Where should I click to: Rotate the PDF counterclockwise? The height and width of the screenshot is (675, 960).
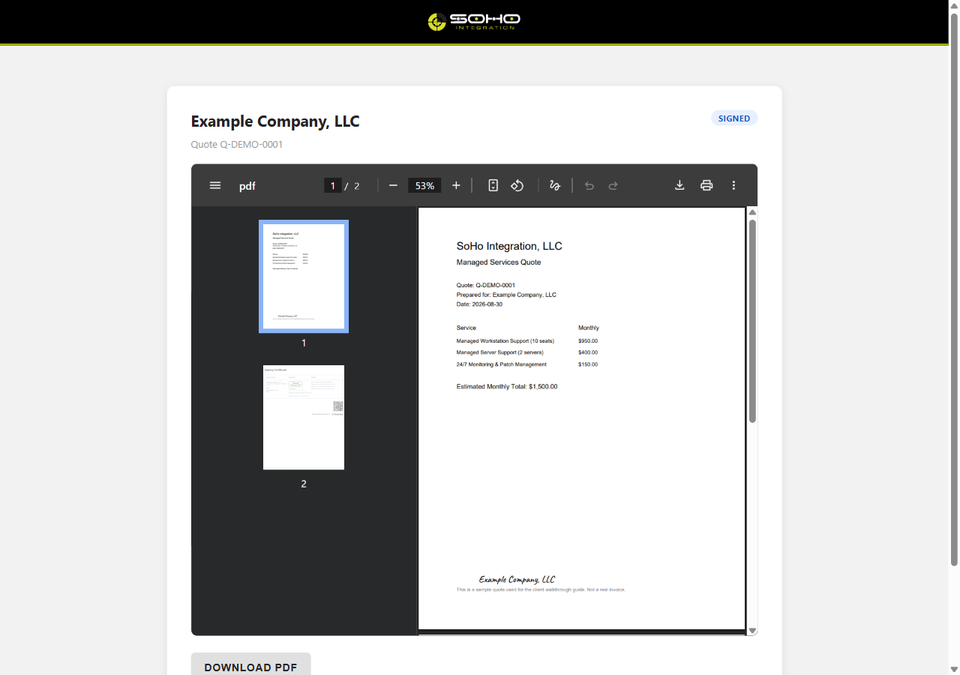click(517, 185)
